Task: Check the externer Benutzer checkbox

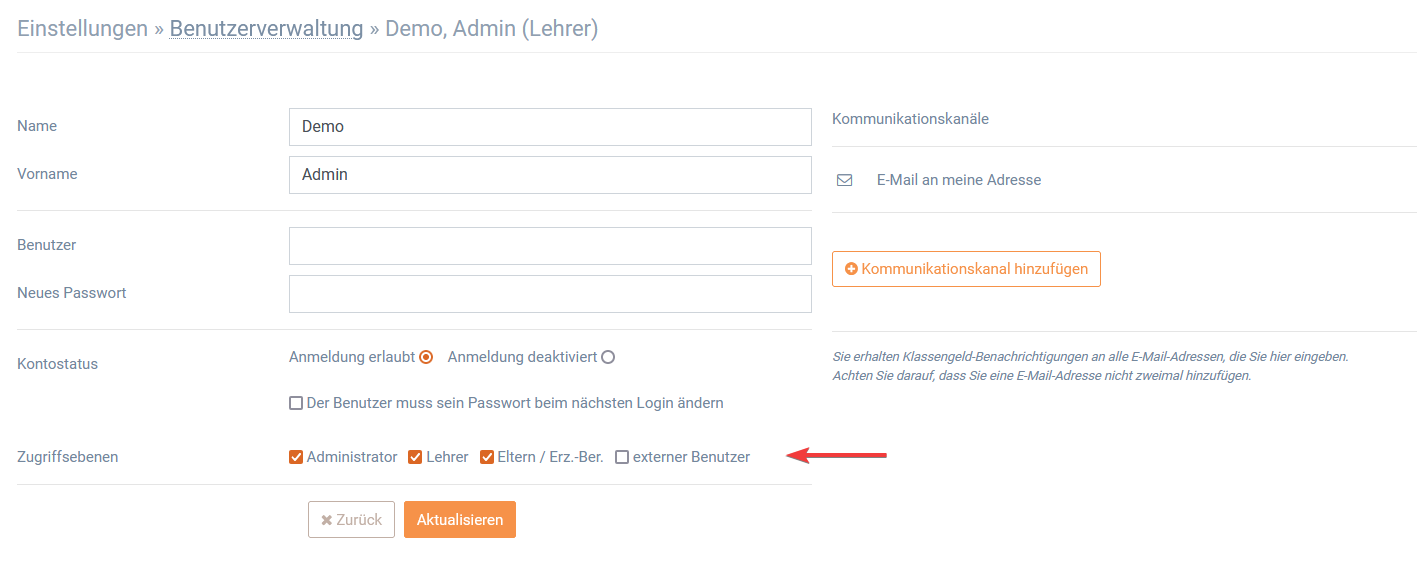Action: [622, 457]
